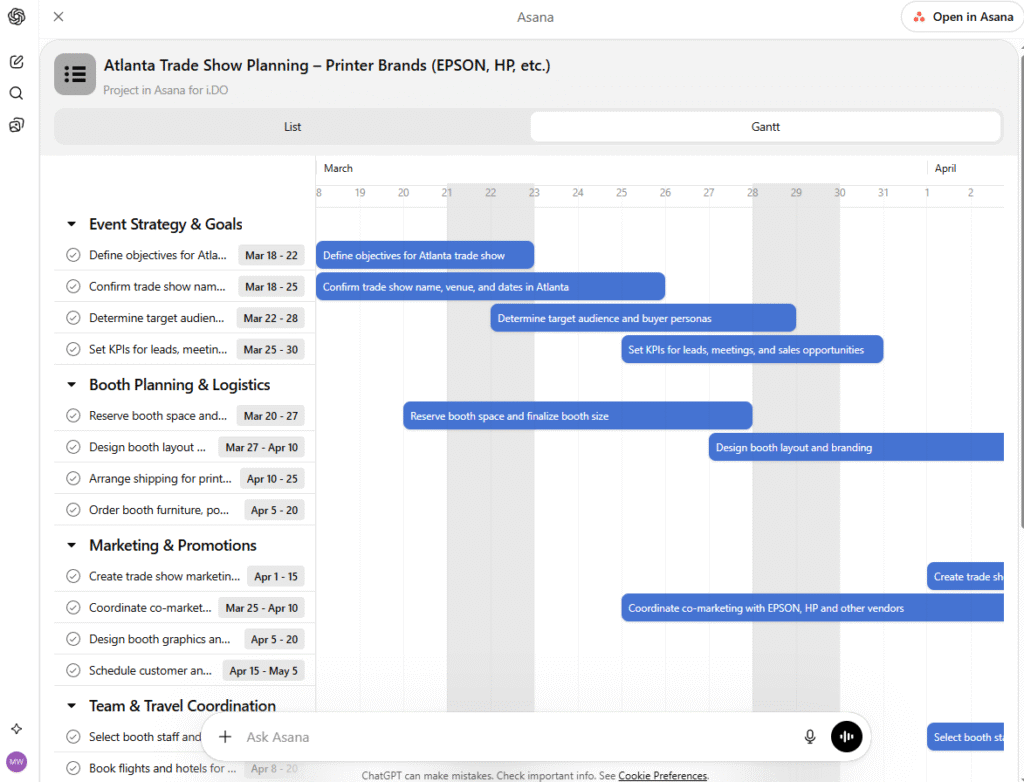1024x782 pixels.
Task: Switch to the List view tab
Action: pyautogui.click(x=292, y=126)
